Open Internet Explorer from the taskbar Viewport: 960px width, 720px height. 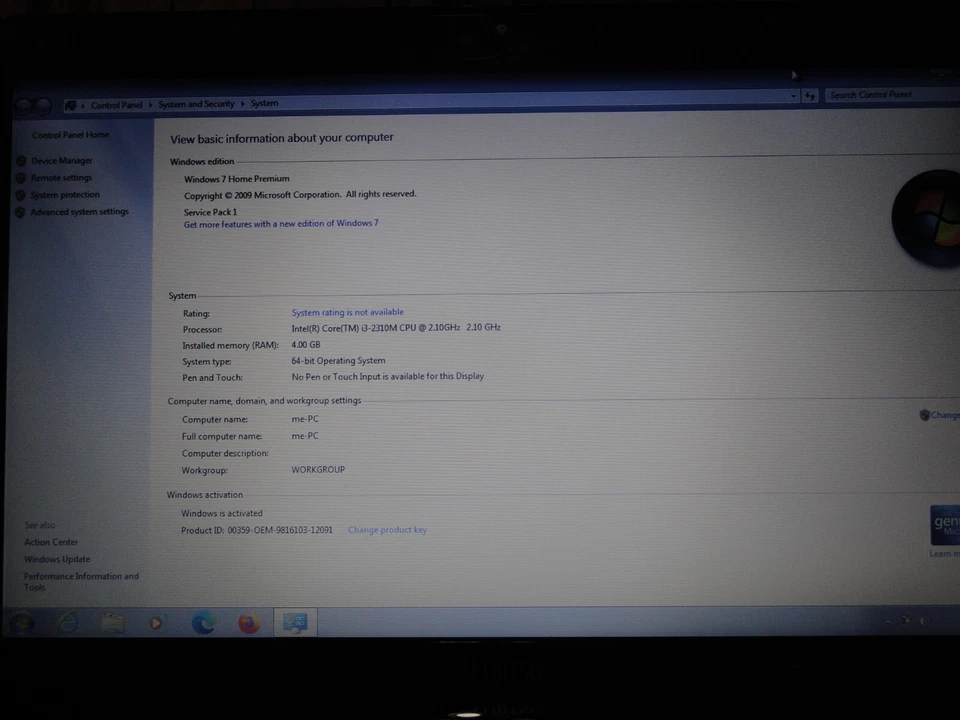pos(67,622)
